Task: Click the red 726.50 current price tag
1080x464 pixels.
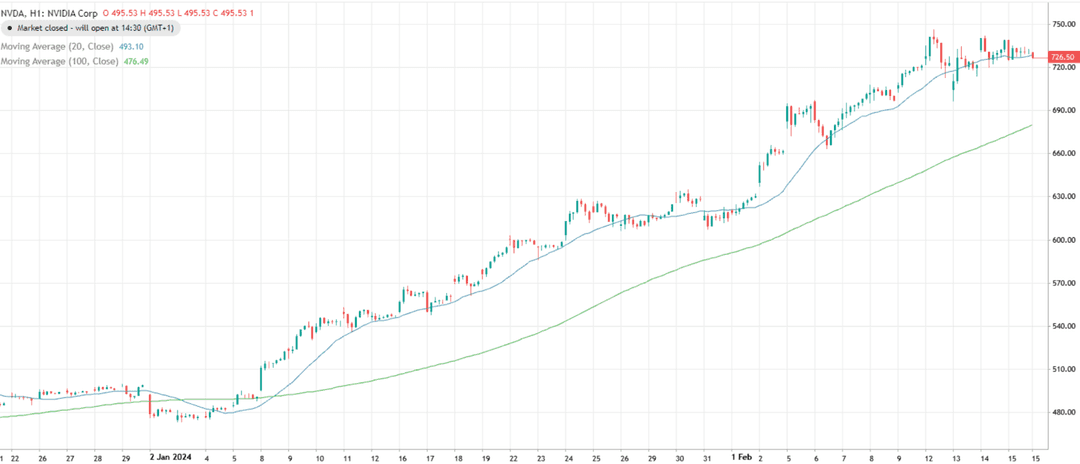Action: [1061, 57]
